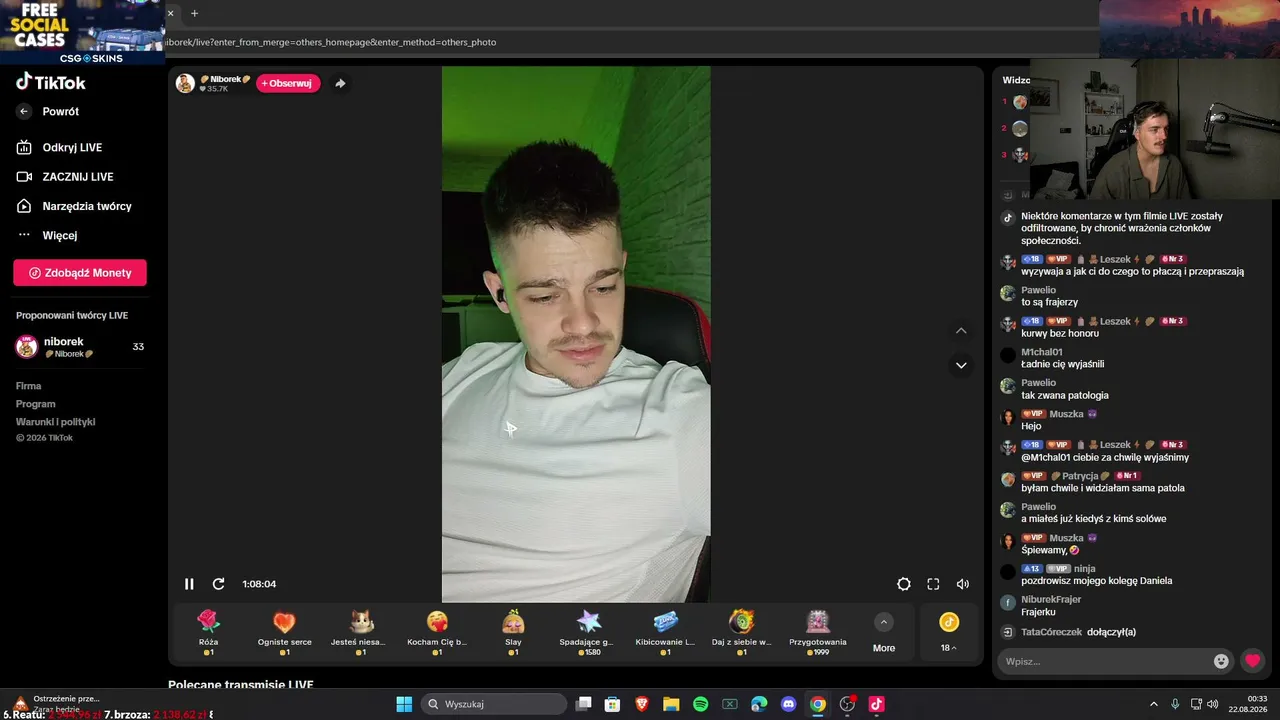
Task: Switch to Chrome in the taskbar
Action: pyautogui.click(x=818, y=704)
